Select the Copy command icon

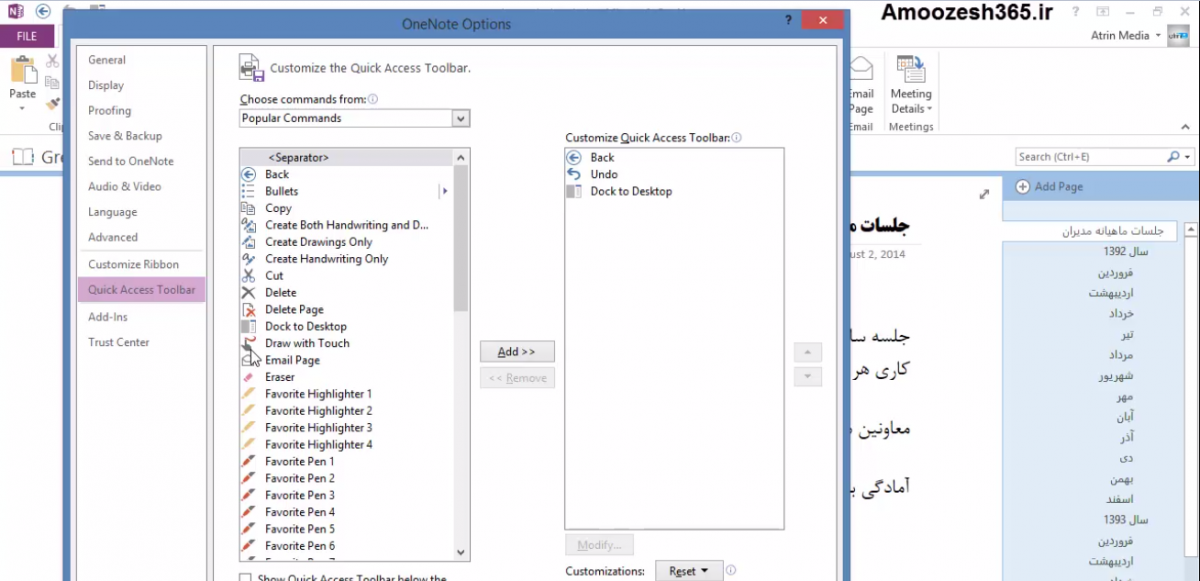(249, 208)
